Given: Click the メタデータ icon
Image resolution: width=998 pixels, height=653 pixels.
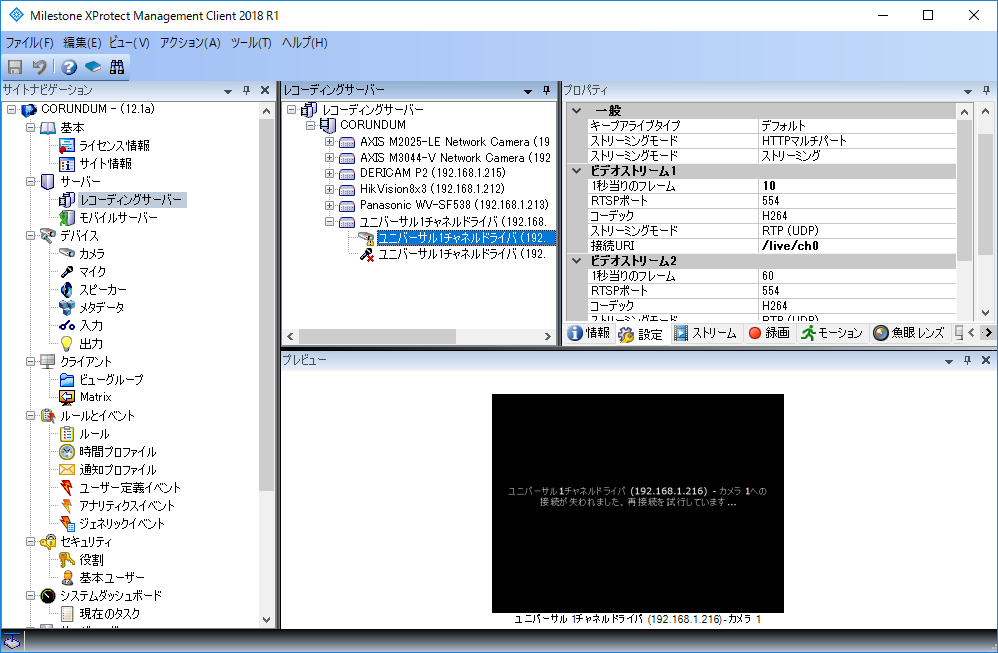Looking at the screenshot, I should [x=67, y=307].
